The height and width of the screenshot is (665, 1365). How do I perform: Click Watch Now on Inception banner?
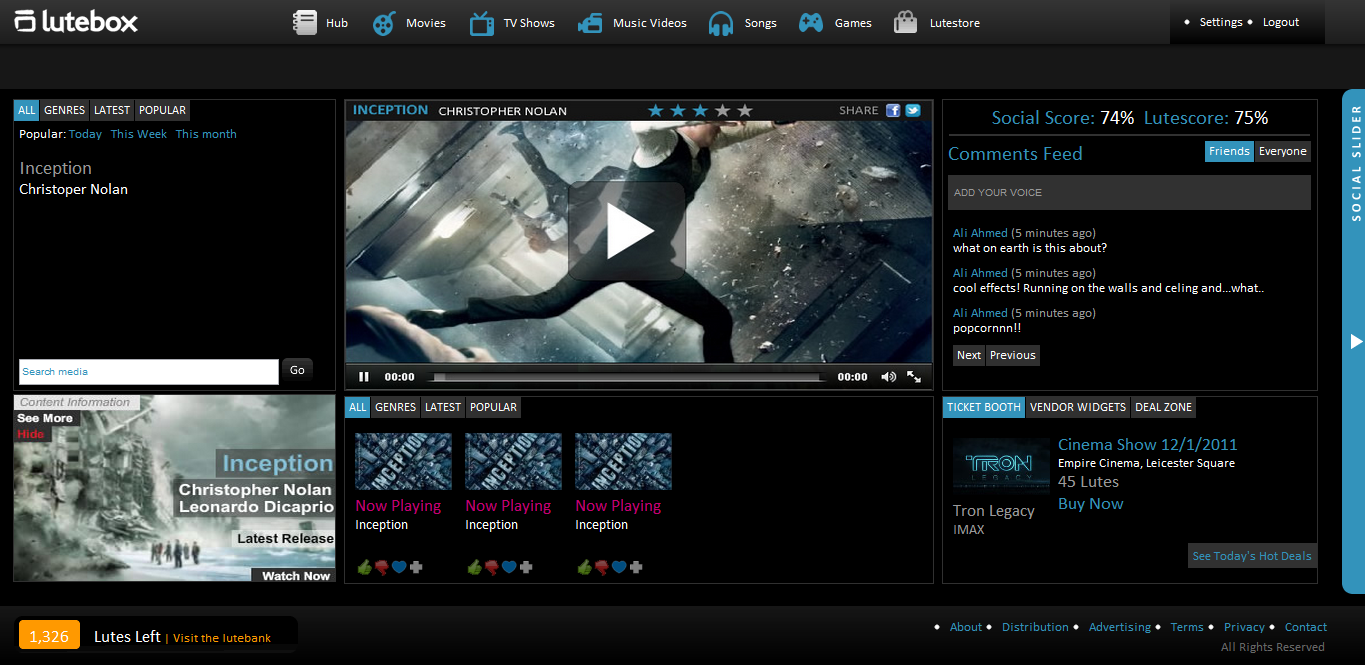pyautogui.click(x=296, y=576)
